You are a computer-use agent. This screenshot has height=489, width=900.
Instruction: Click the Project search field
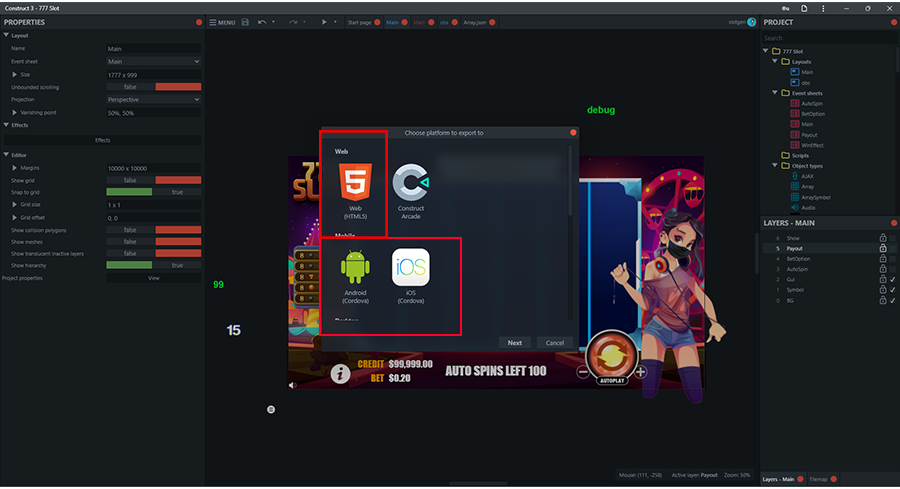click(829, 38)
